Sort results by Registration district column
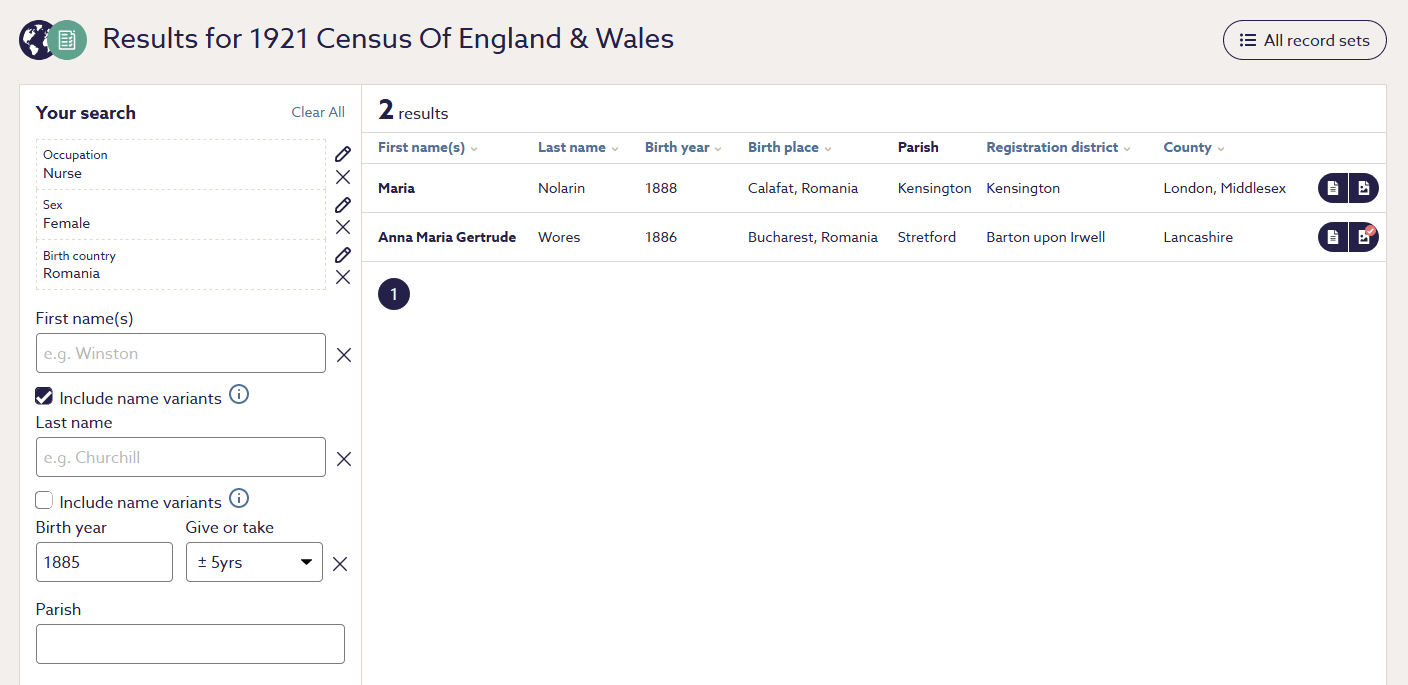The image size is (1408, 685). [x=1058, y=148]
